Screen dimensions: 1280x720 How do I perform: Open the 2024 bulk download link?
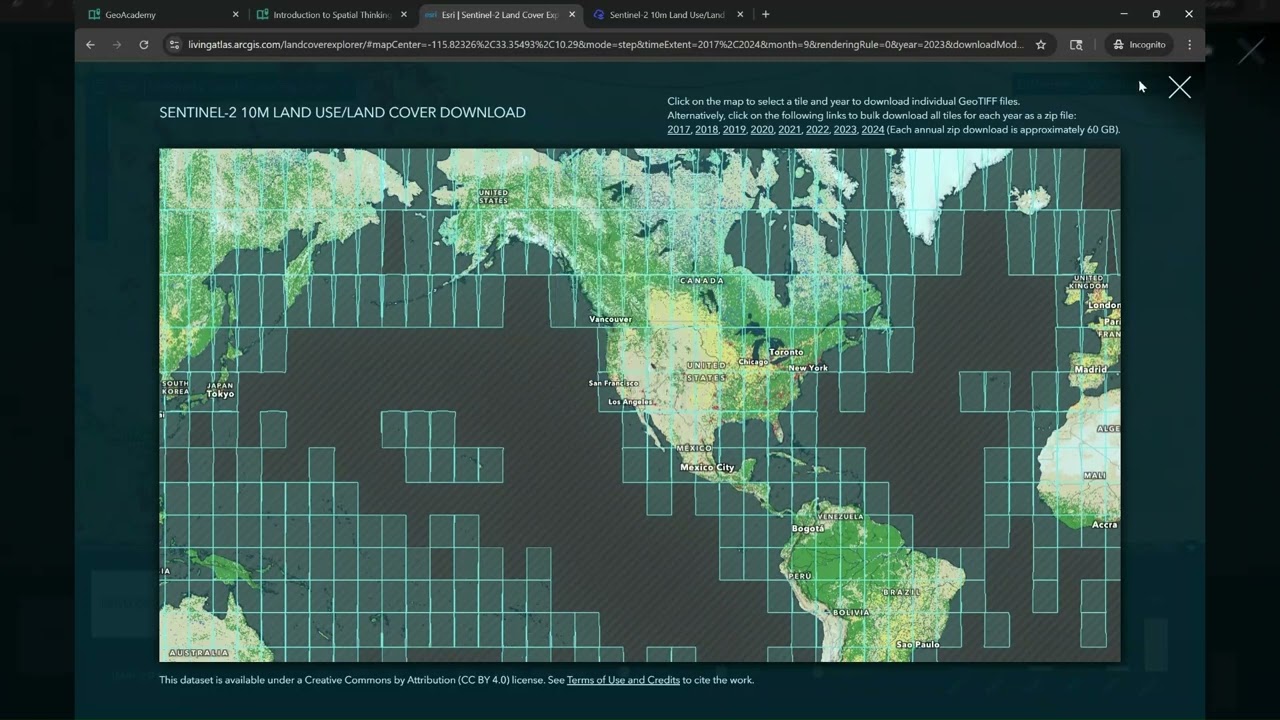(x=873, y=130)
